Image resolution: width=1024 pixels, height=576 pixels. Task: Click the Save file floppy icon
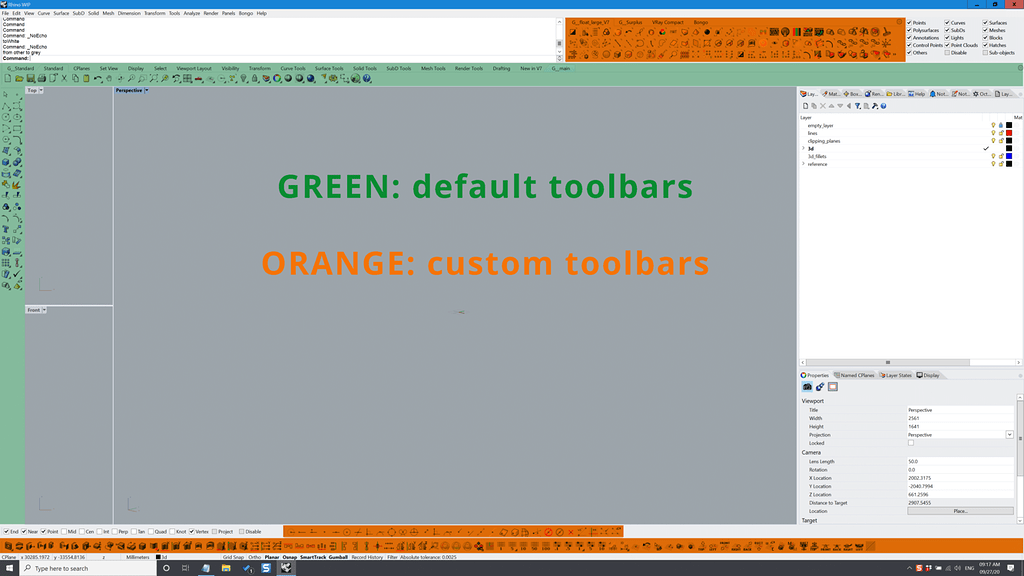pyautogui.click(x=31, y=78)
